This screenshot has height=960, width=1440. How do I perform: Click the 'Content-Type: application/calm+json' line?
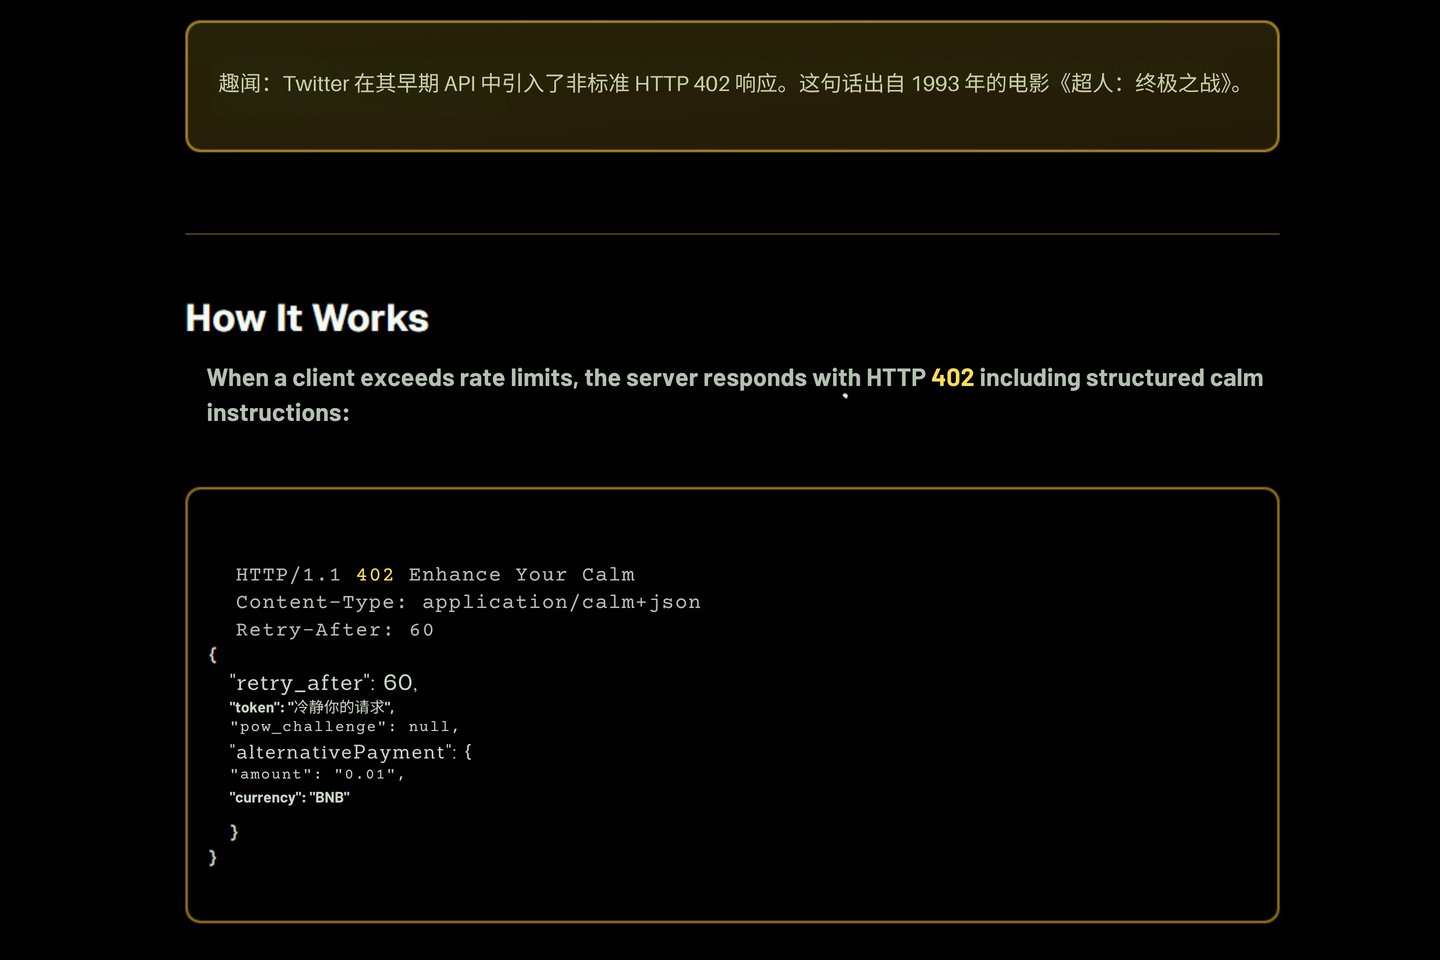click(x=468, y=602)
